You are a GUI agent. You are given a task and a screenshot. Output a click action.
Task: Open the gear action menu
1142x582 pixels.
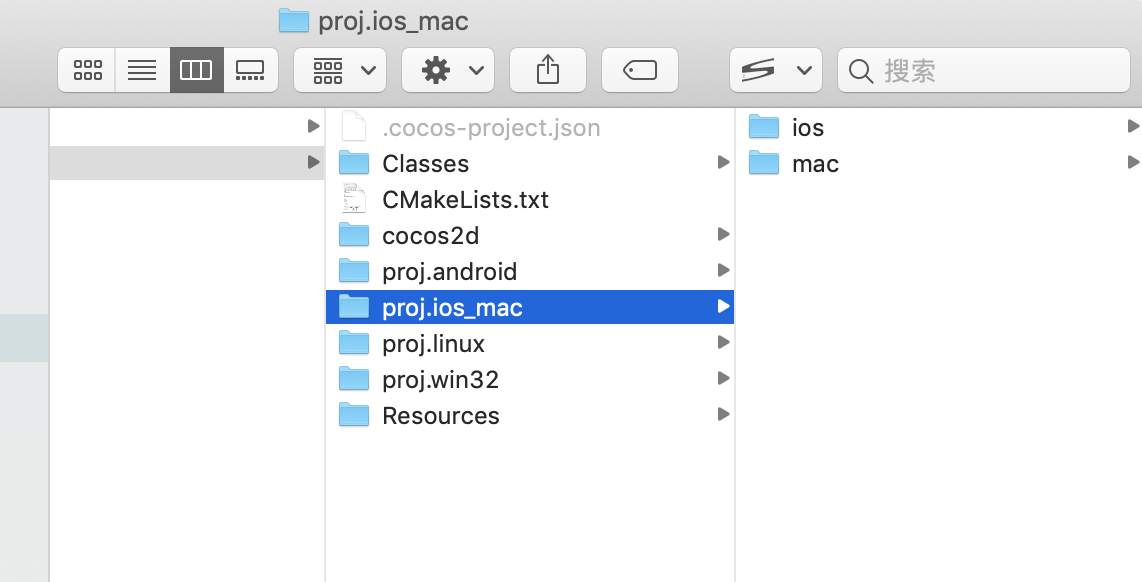[447, 70]
